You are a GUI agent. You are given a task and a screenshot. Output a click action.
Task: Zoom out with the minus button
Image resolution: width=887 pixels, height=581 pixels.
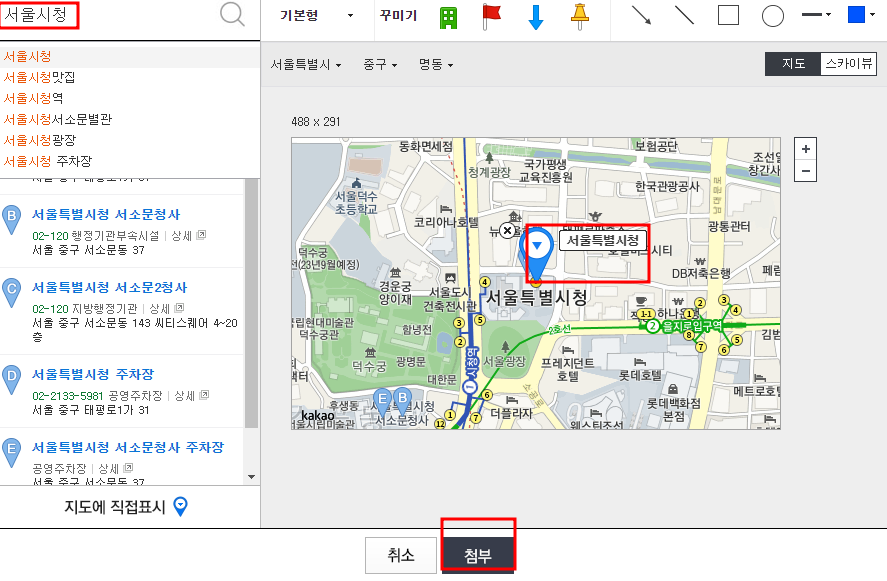tap(806, 171)
